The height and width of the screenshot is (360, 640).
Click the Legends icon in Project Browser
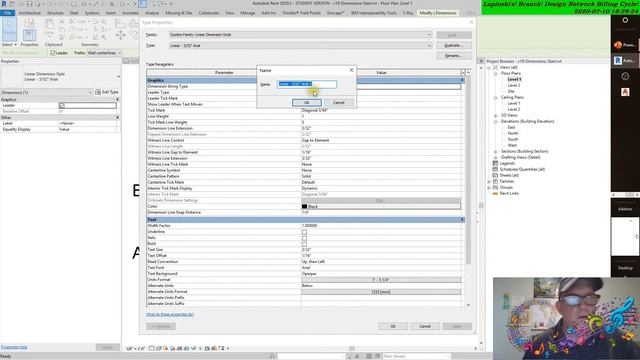pos(495,163)
